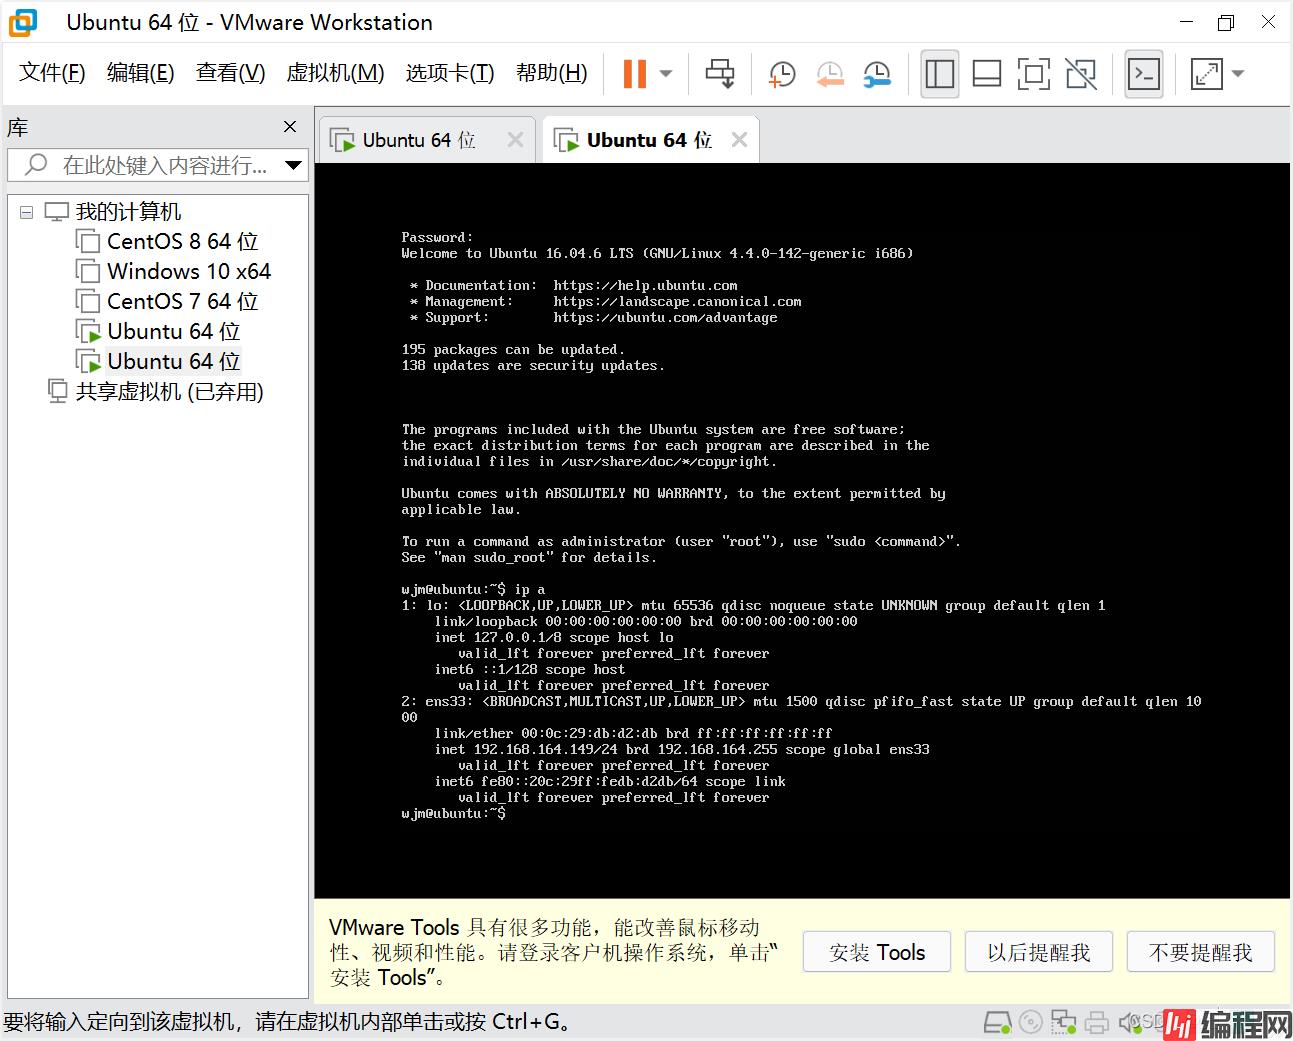This screenshot has height=1041, width=1293.
Task: Click the 安装 Tools button
Action: tap(877, 952)
